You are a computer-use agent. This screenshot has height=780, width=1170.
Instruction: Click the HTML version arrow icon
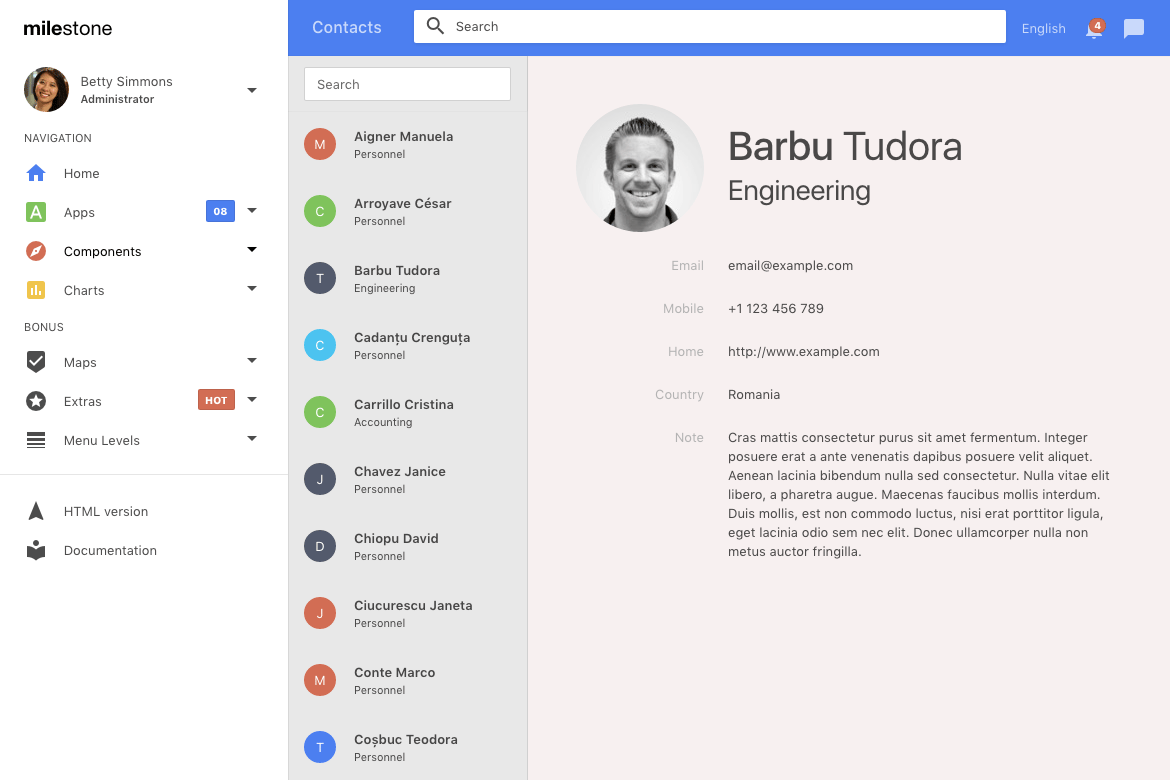pyautogui.click(x=36, y=511)
